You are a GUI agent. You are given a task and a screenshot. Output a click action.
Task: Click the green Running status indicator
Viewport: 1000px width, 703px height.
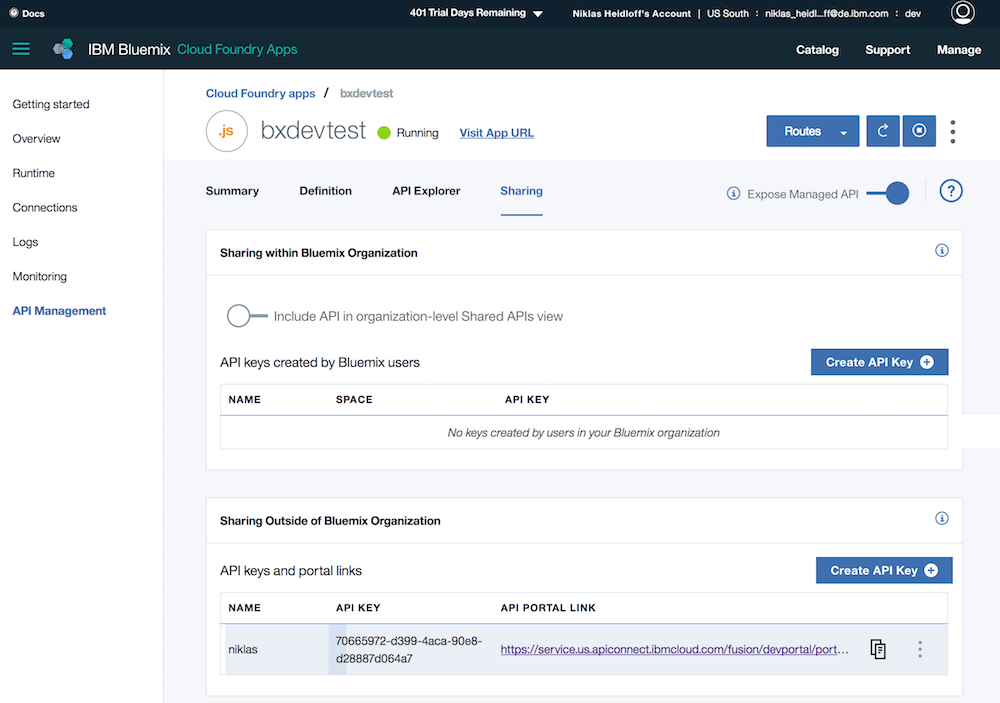[384, 133]
